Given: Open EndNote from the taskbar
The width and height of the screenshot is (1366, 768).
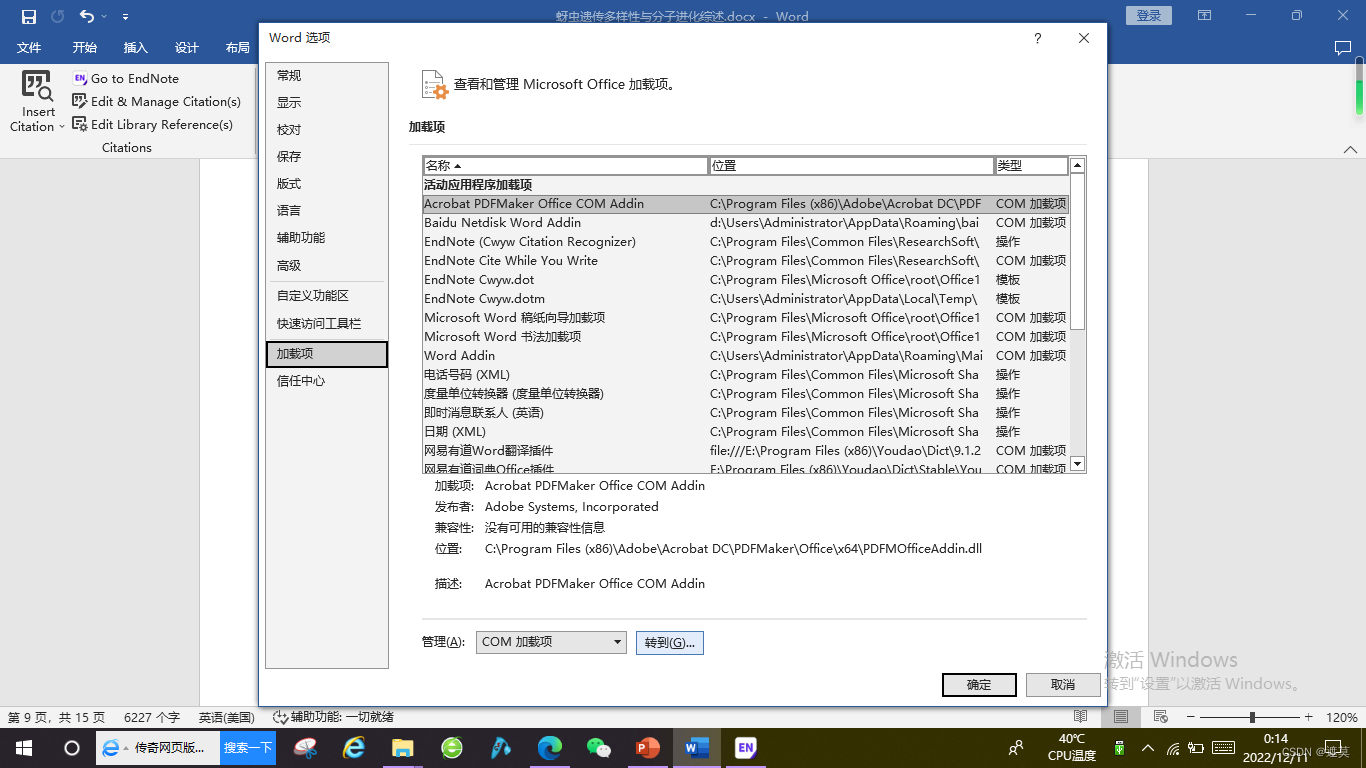Looking at the screenshot, I should pyautogui.click(x=745, y=748).
